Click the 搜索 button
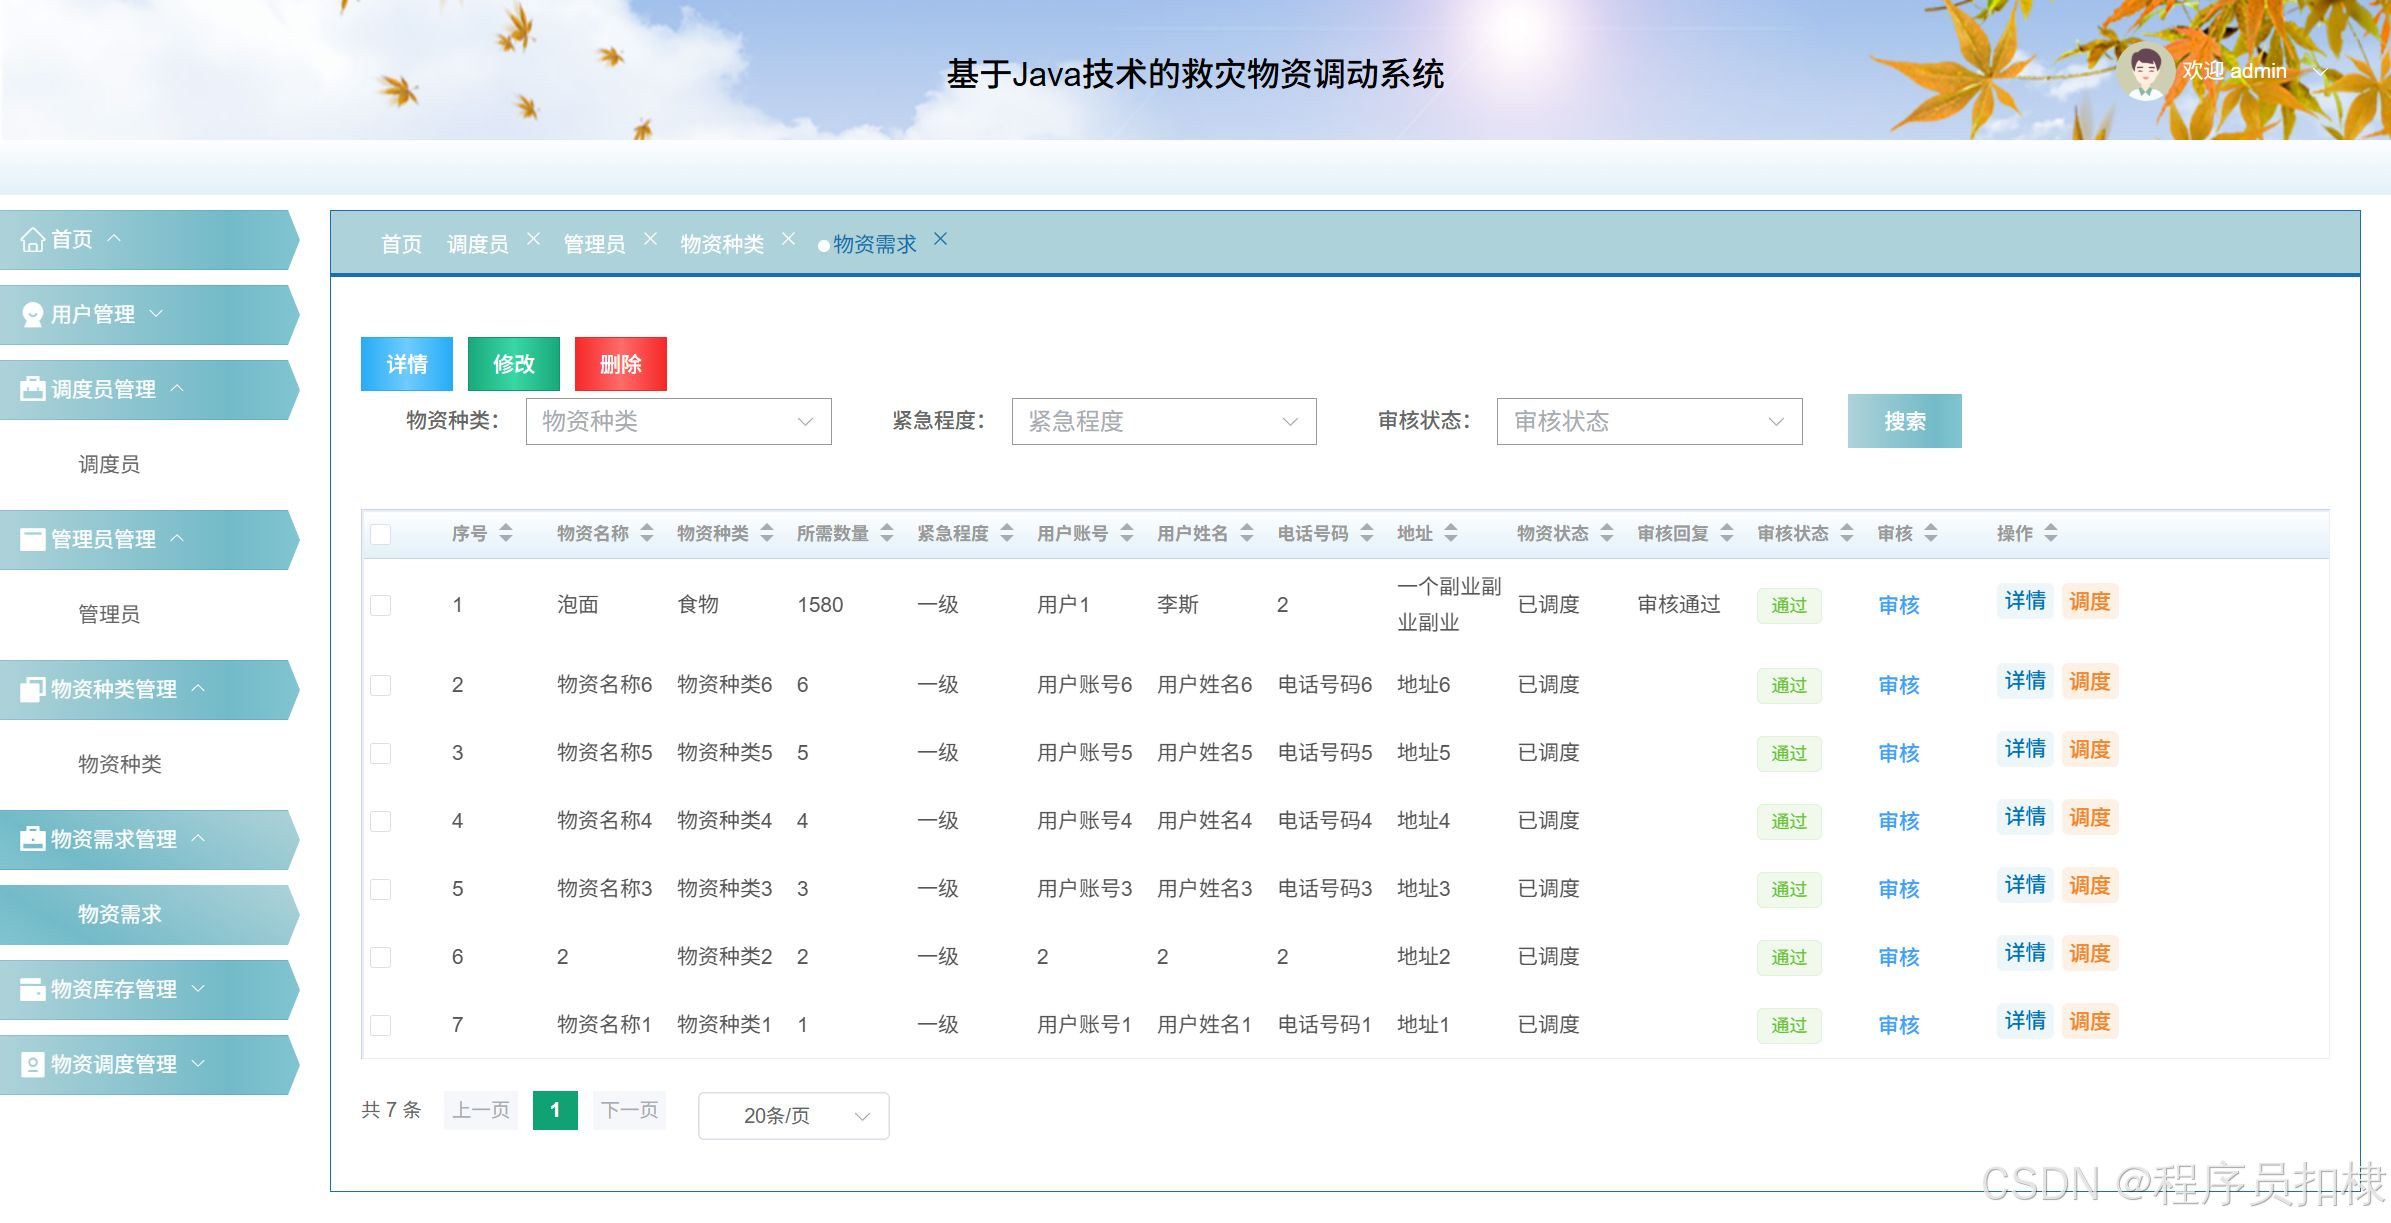This screenshot has width=2391, height=1223. point(1904,421)
